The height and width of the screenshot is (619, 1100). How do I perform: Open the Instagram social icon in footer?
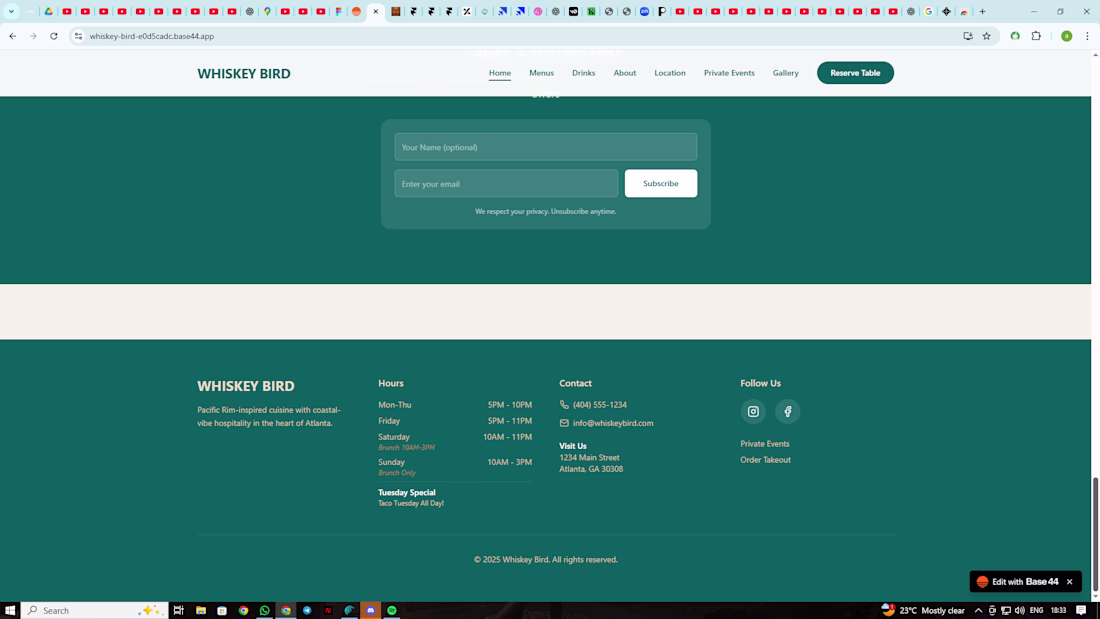(x=753, y=411)
